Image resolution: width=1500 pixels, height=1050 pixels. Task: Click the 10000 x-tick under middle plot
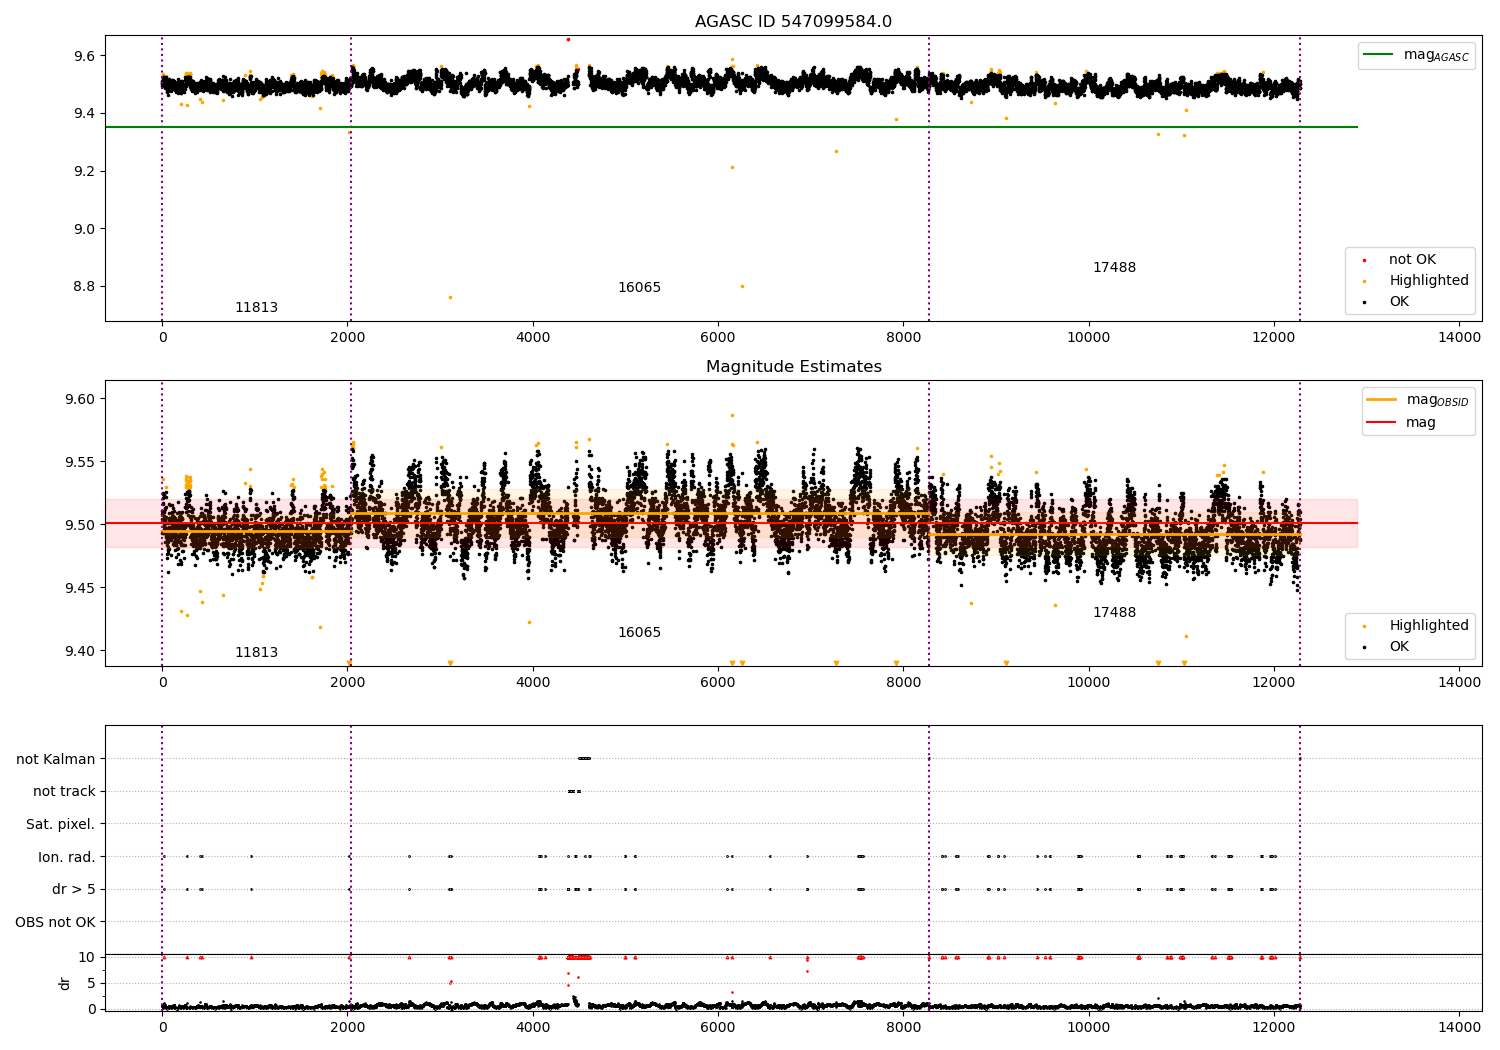[x=1088, y=683]
